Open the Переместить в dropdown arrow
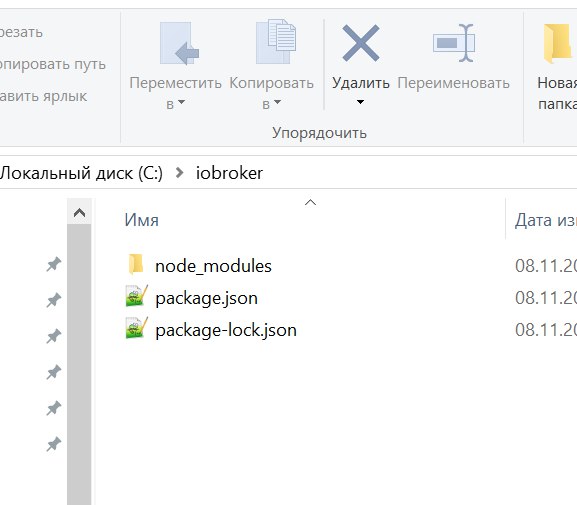Screen dimensions: 577x505 tap(181, 102)
